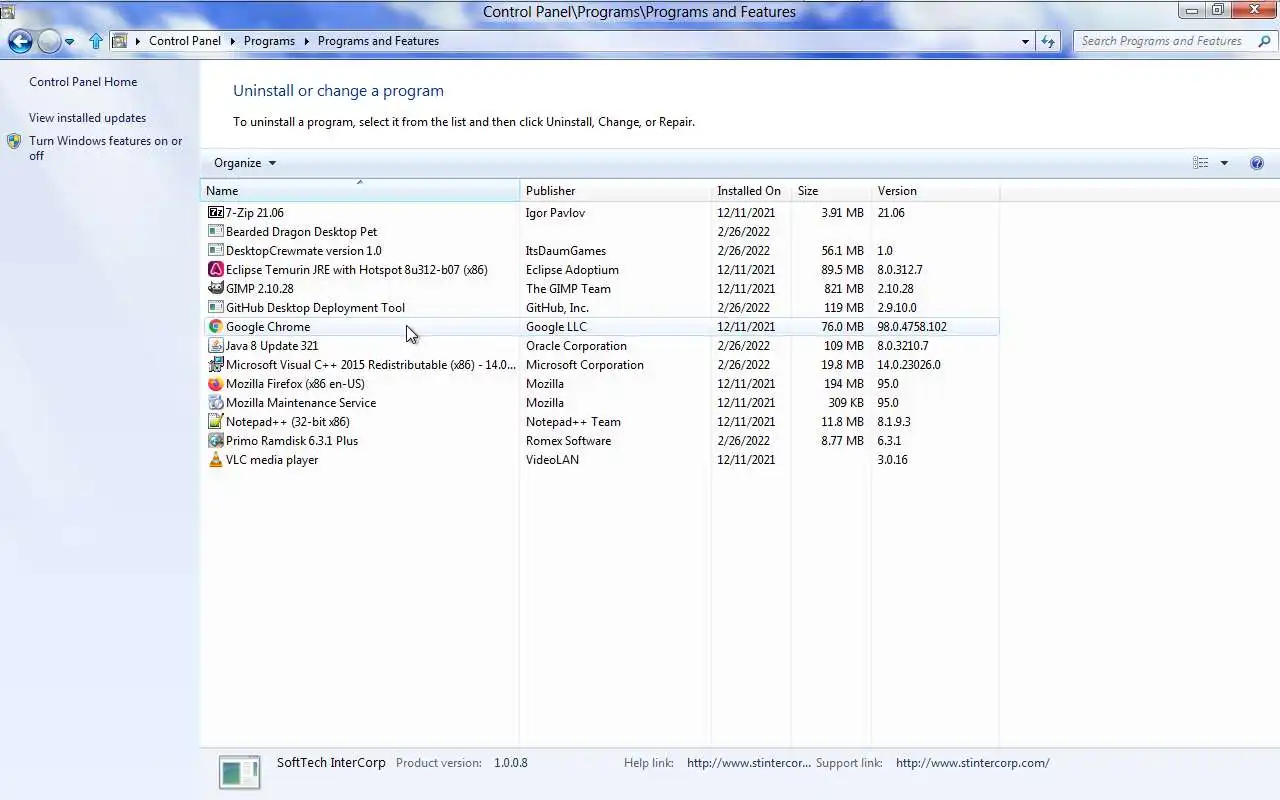Click the search magnifier icon
The image size is (1280, 800).
[x=1263, y=41]
